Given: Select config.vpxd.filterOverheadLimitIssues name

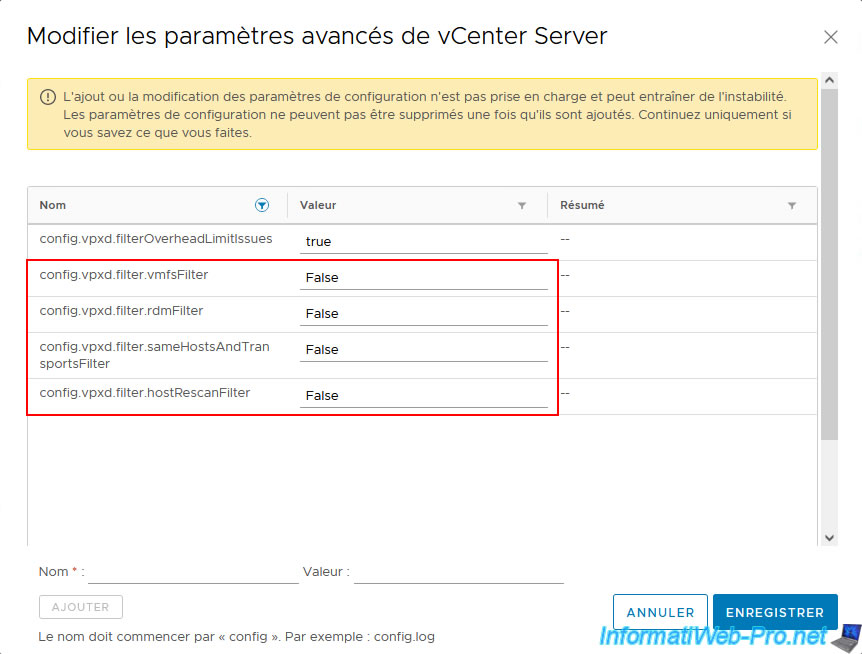Looking at the screenshot, I should [156, 239].
